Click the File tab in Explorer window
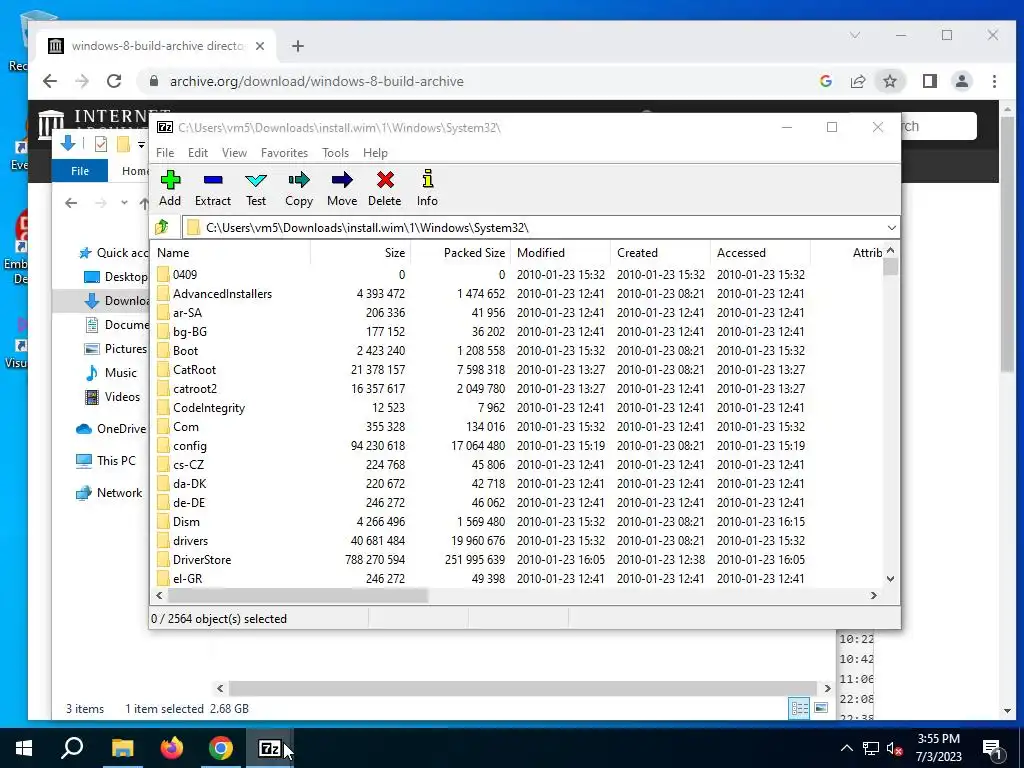 pyautogui.click(x=80, y=171)
